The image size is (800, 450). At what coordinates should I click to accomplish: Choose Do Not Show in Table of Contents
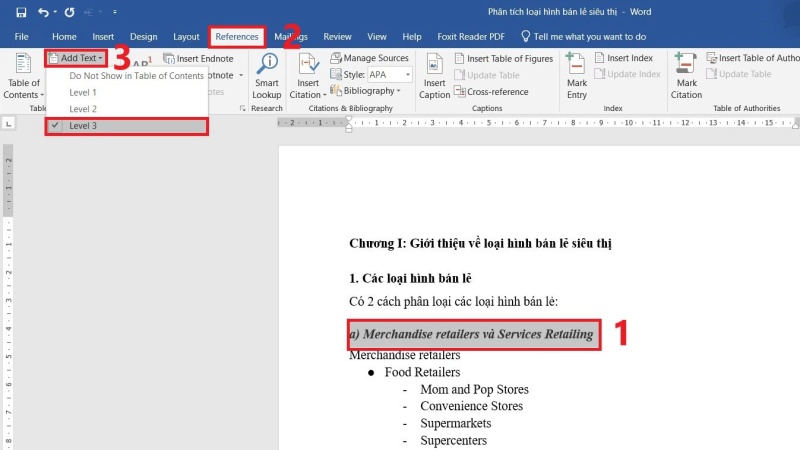tap(136, 76)
